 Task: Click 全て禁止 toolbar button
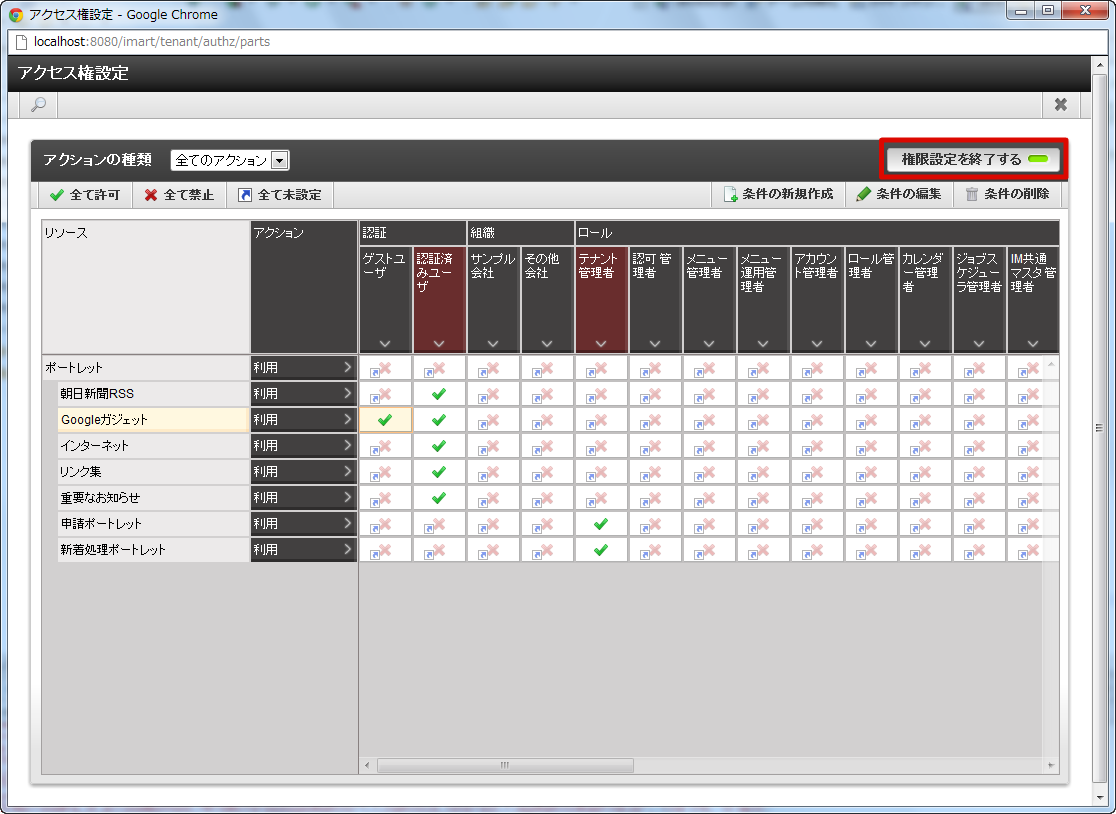[179, 195]
